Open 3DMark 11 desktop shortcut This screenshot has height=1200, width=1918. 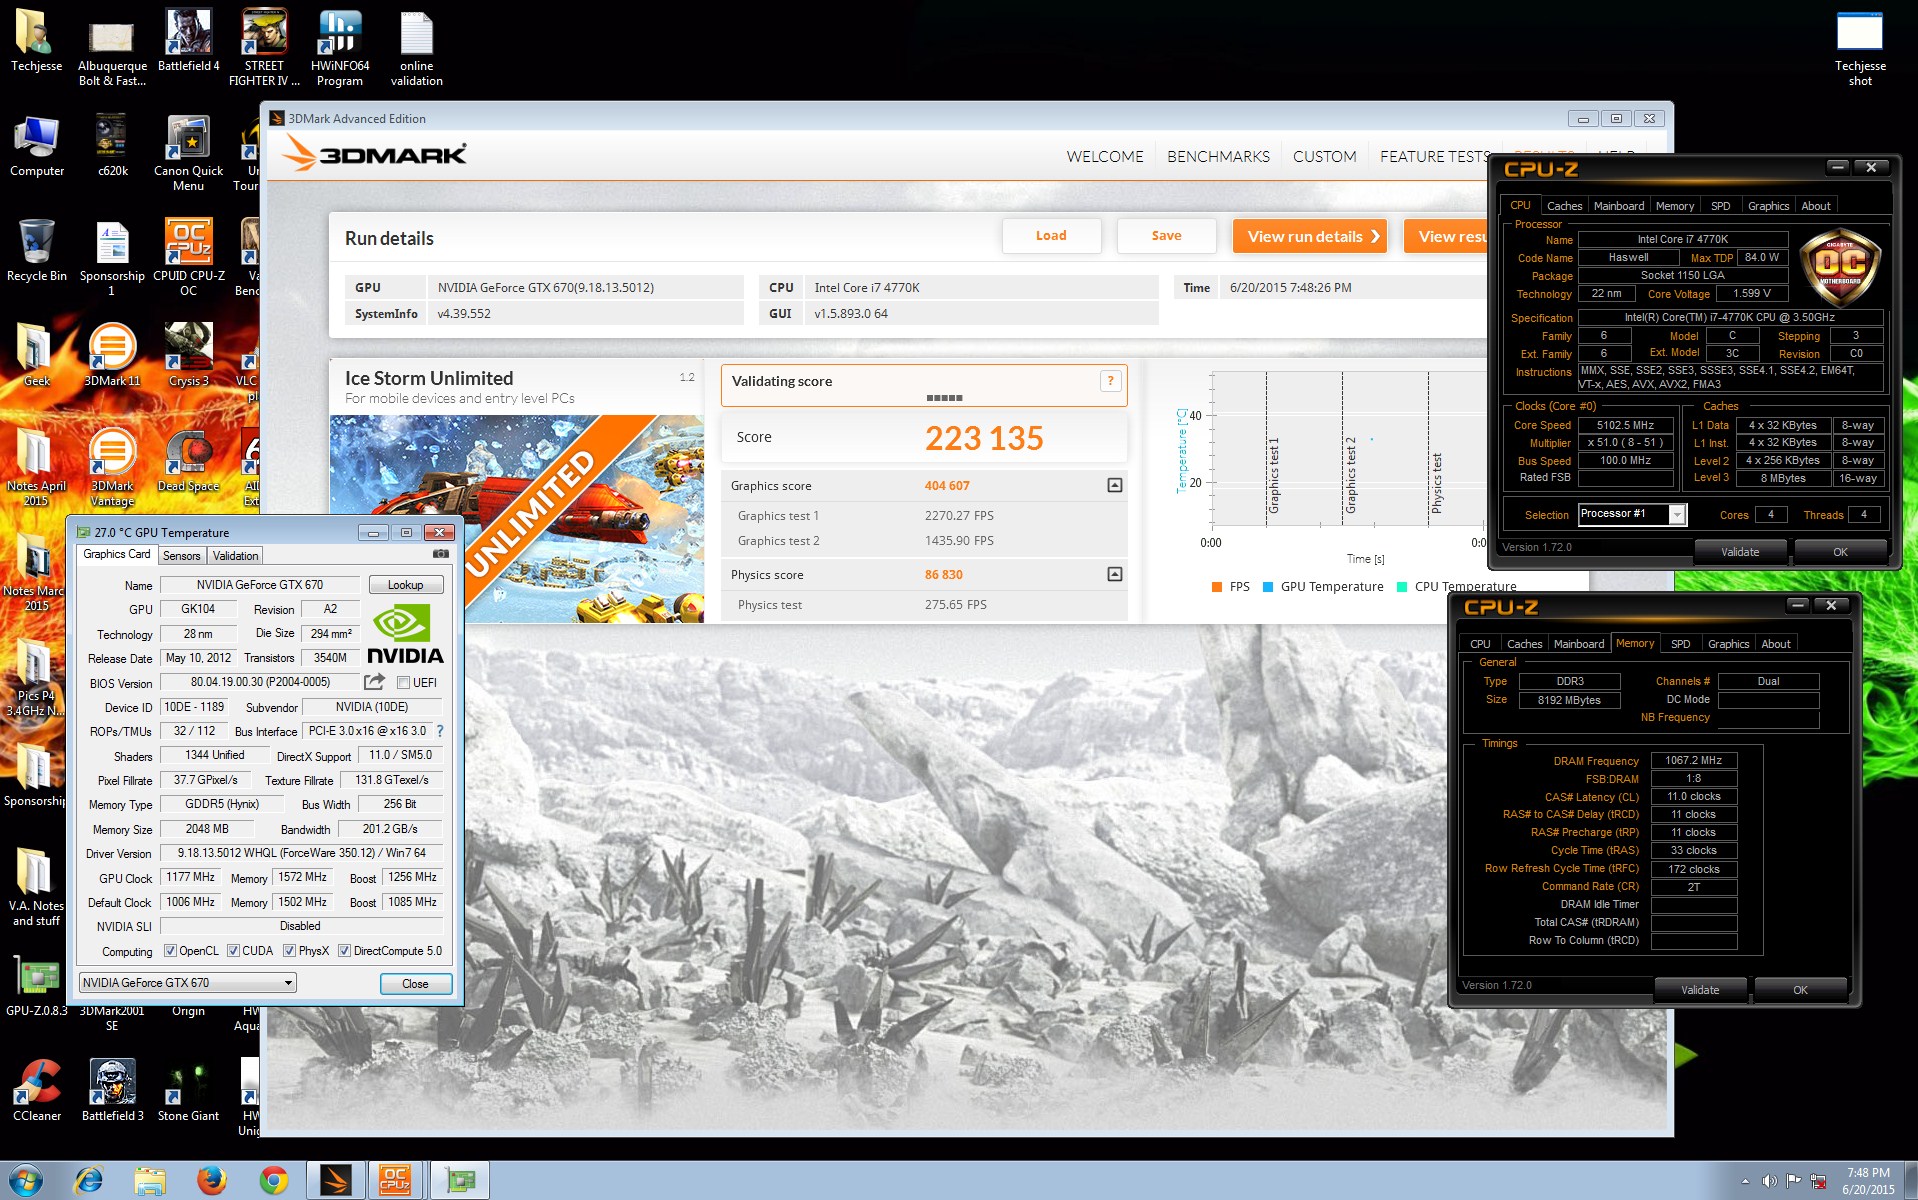pyautogui.click(x=112, y=355)
